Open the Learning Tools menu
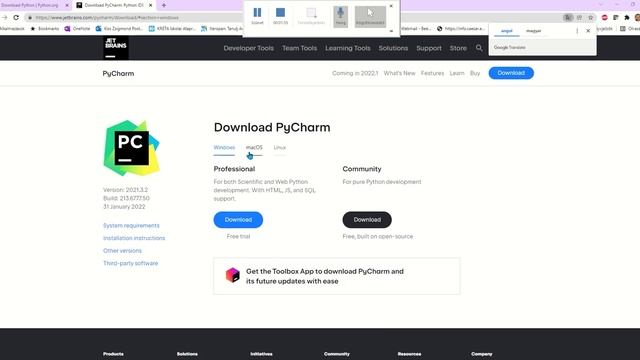This screenshot has height=360, width=640. 348,48
